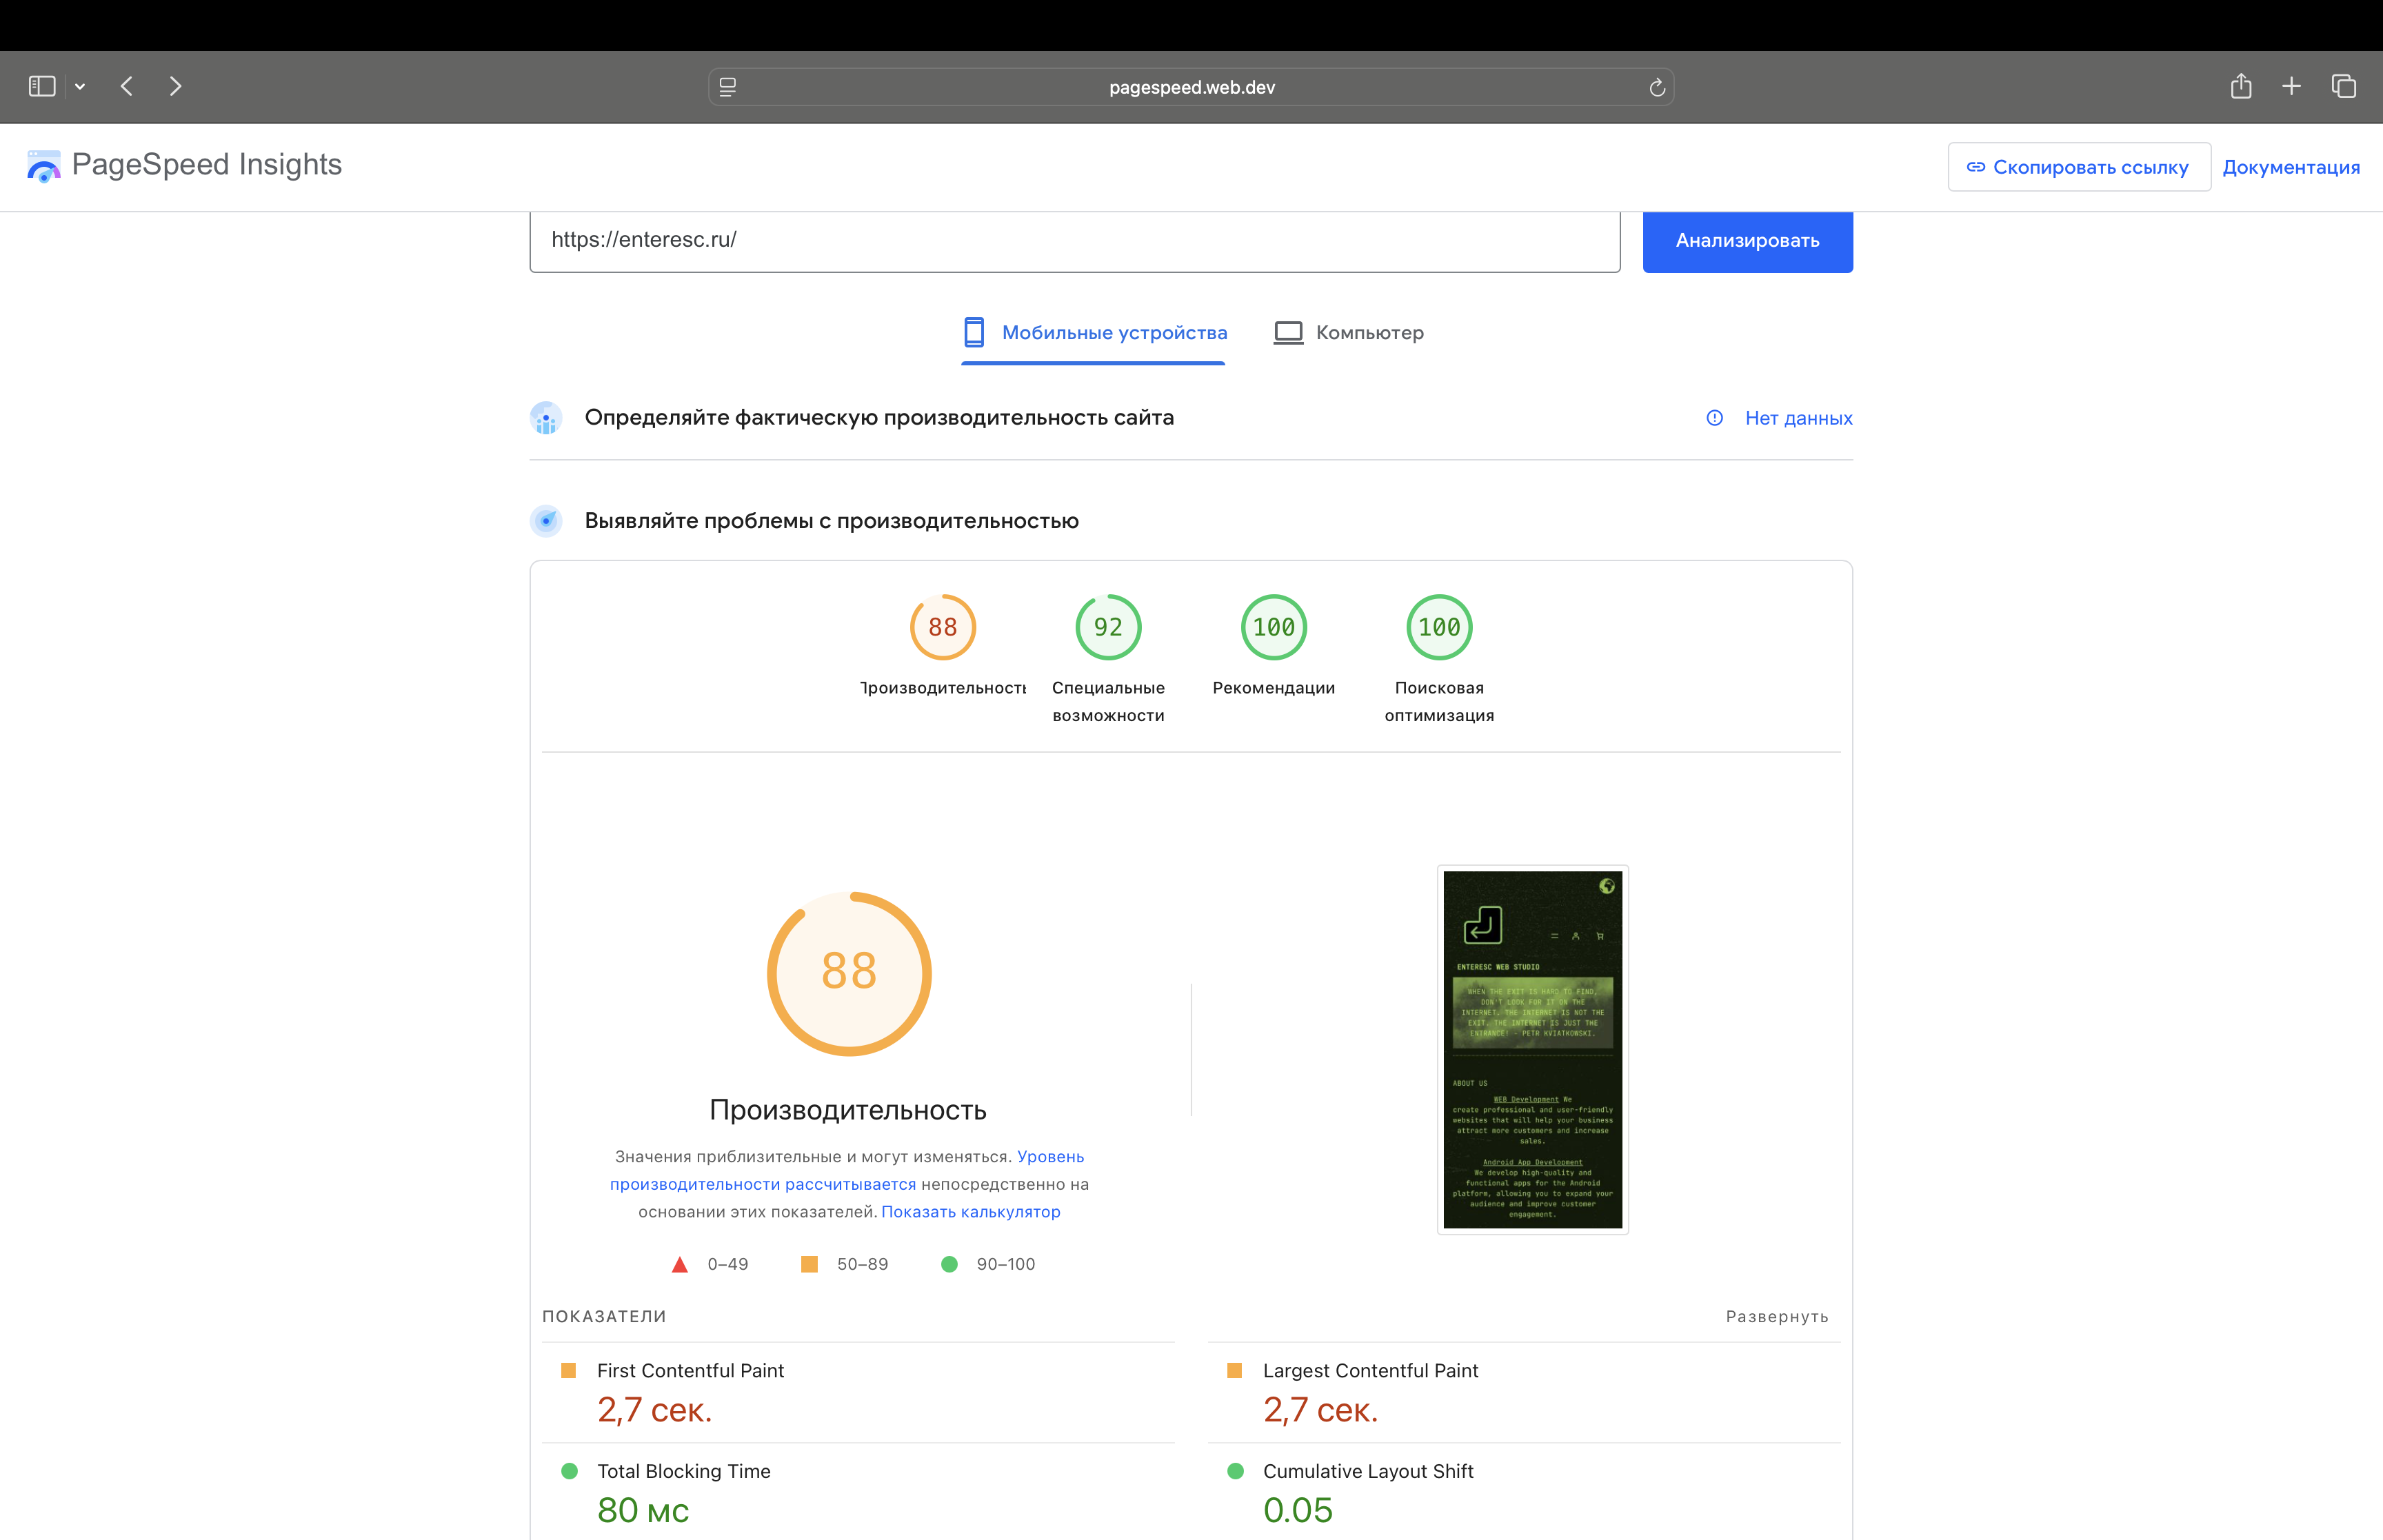Open a new tab with the plus icon

point(2292,87)
